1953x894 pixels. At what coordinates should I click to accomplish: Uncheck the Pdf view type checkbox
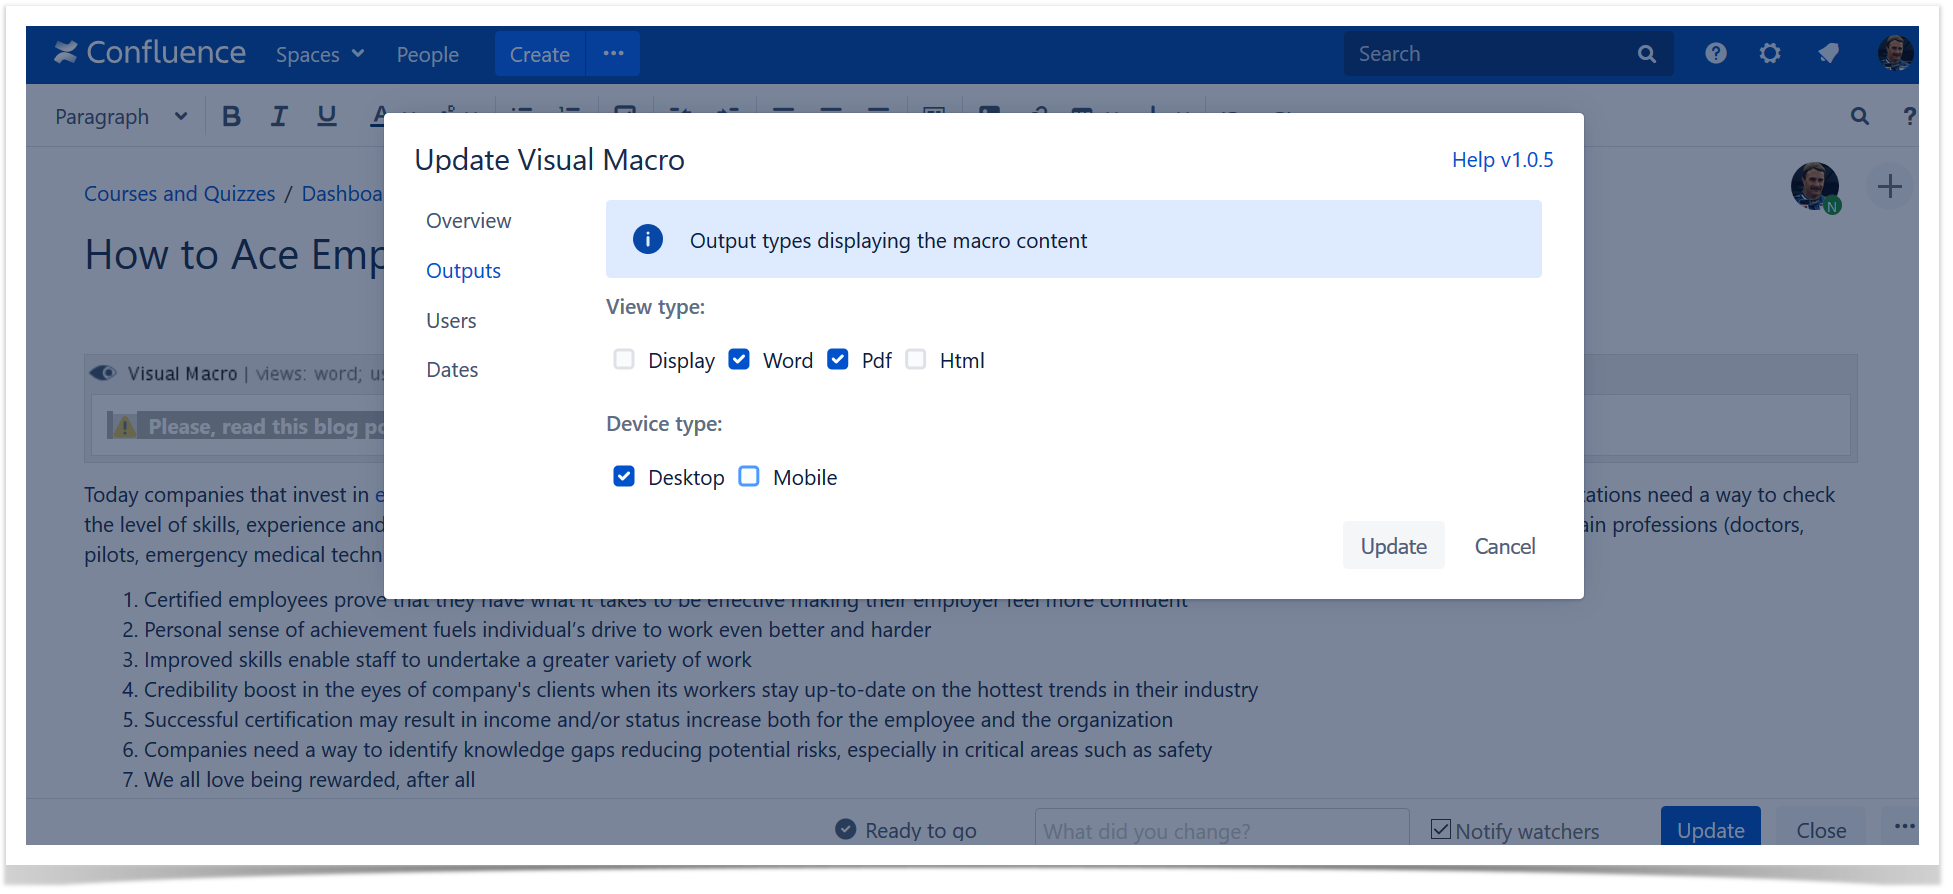point(838,359)
